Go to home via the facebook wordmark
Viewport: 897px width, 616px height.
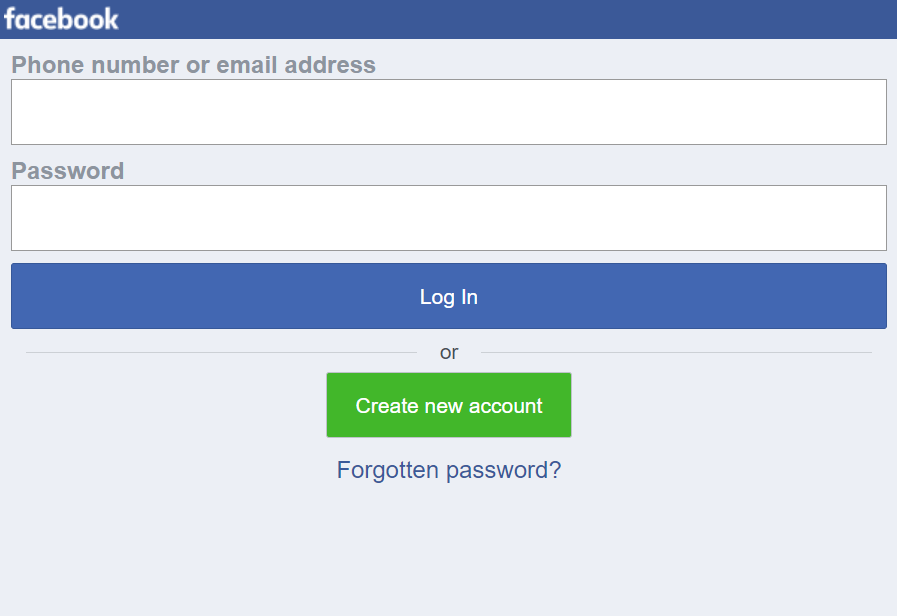pyautogui.click(x=61, y=19)
